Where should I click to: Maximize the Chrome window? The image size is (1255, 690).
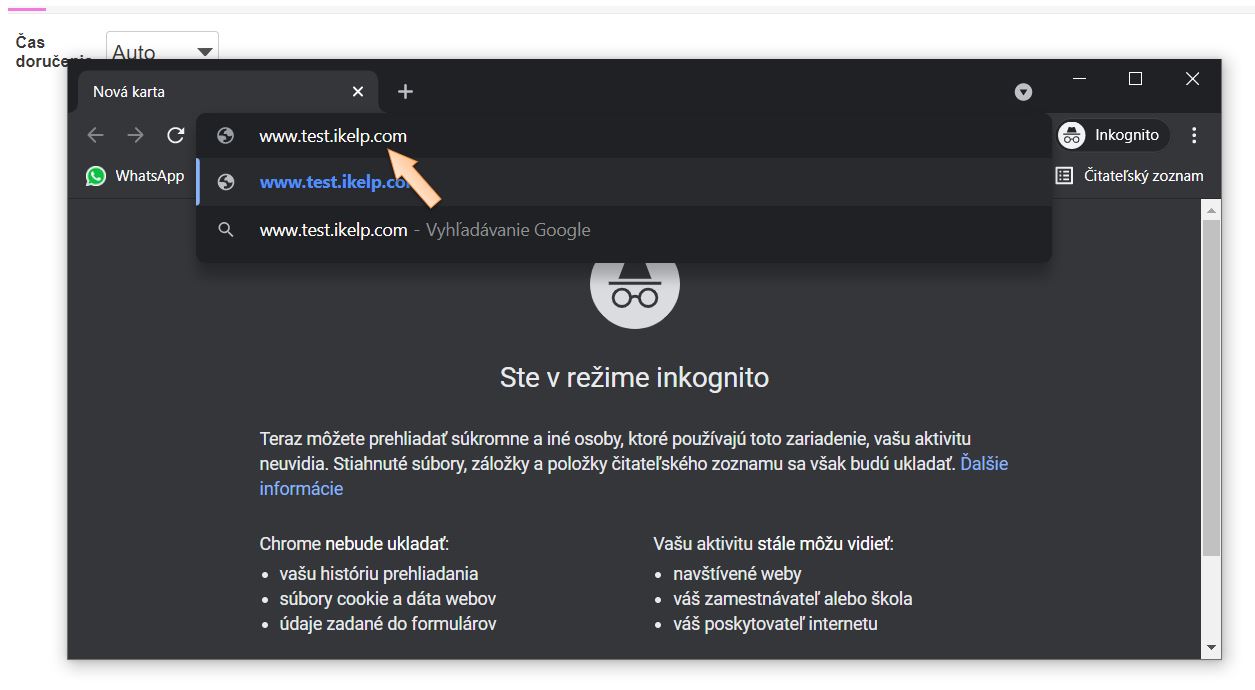1135,79
